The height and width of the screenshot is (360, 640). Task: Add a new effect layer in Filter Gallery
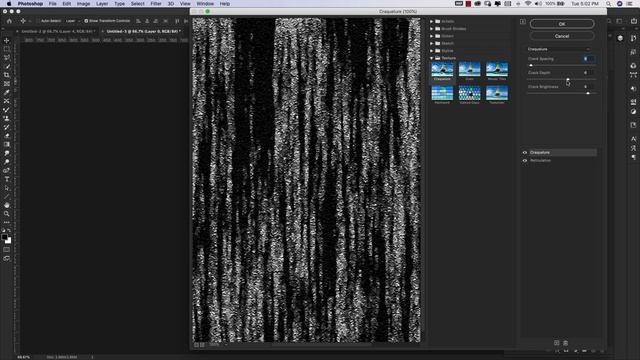[556, 343]
